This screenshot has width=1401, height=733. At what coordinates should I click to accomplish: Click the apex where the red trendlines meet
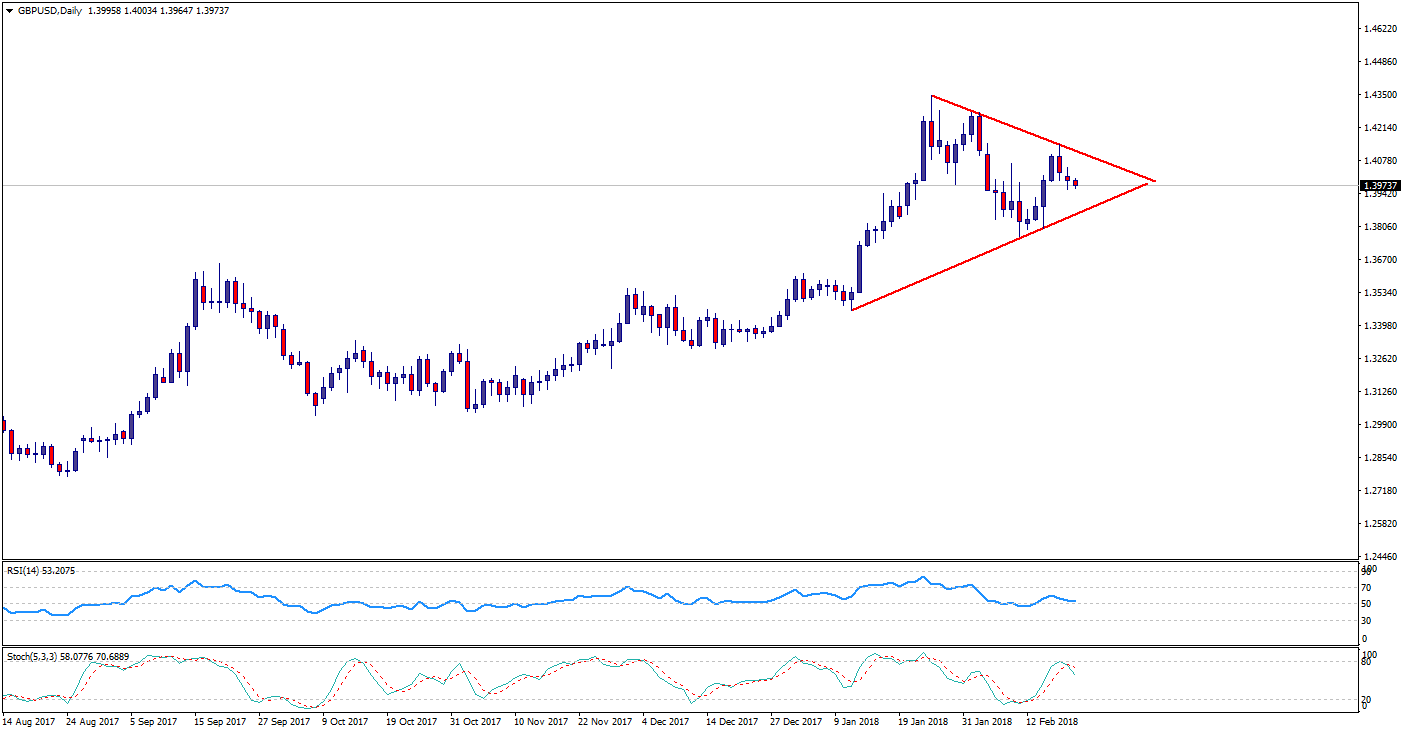[1155, 181]
